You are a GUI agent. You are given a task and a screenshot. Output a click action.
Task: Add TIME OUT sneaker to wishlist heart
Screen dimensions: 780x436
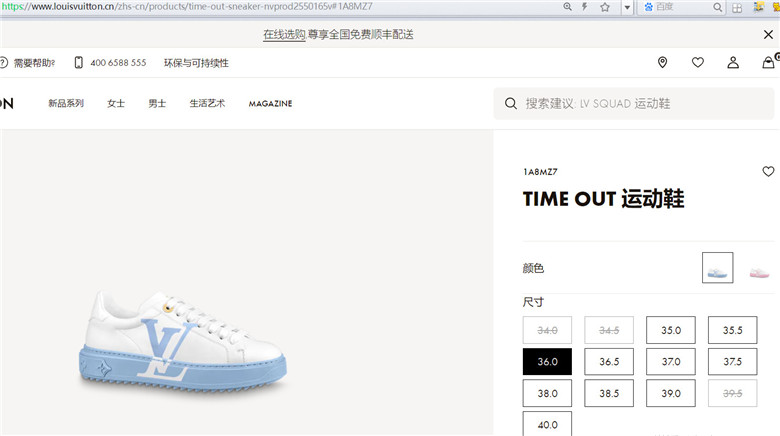coord(768,171)
